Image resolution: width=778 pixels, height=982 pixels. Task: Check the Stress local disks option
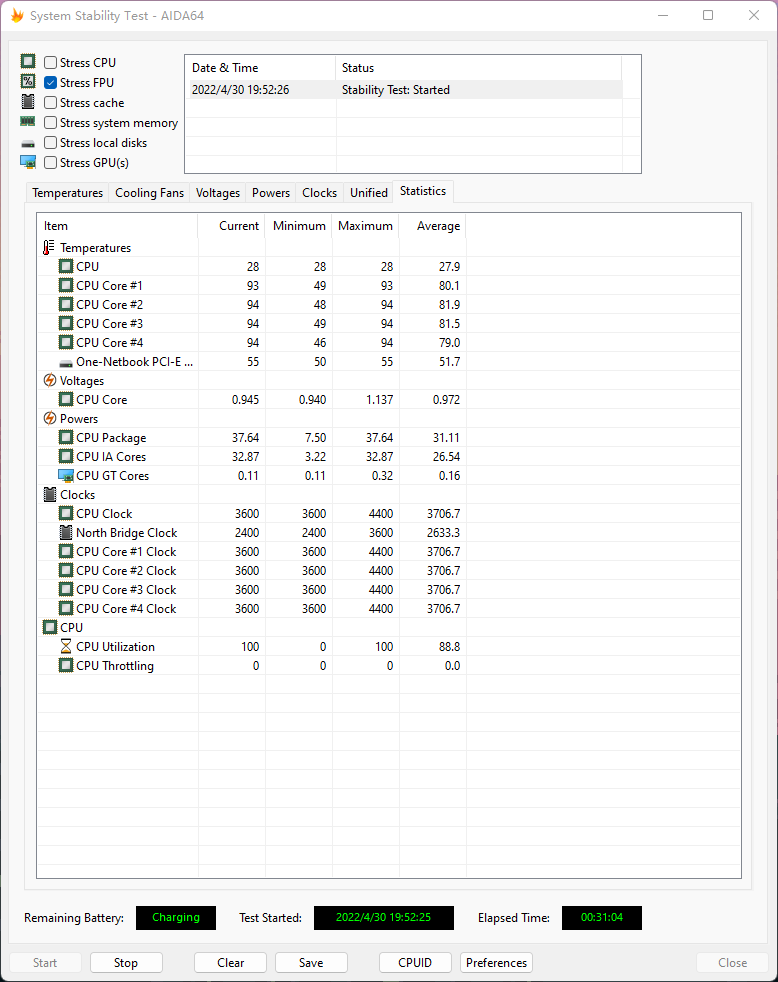coord(51,143)
